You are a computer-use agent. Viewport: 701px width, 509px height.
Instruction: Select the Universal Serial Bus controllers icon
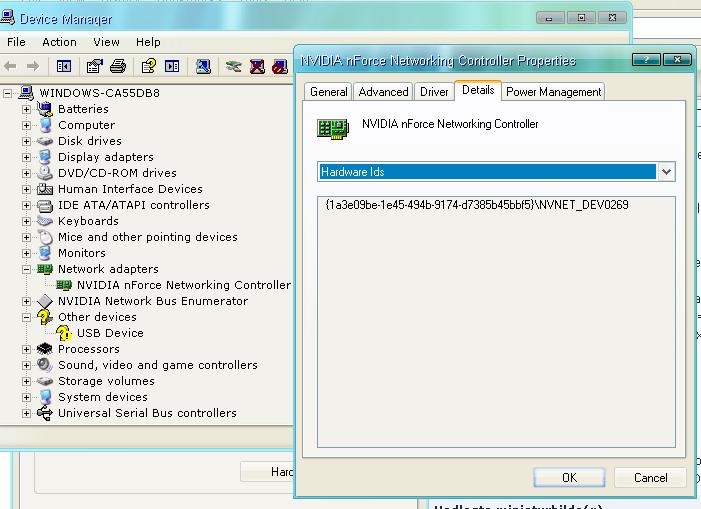click(45, 413)
